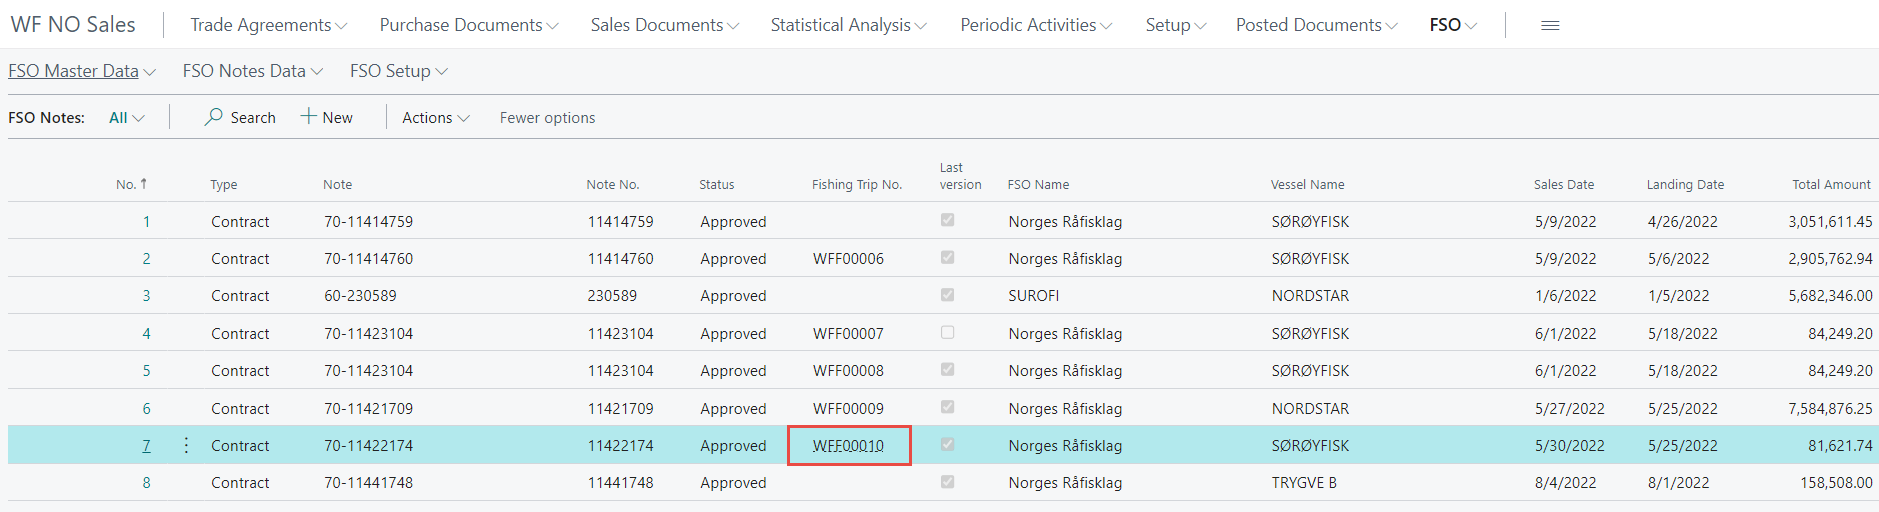The height and width of the screenshot is (512, 1879).
Task: Click the New plus icon
Action: pyautogui.click(x=309, y=117)
